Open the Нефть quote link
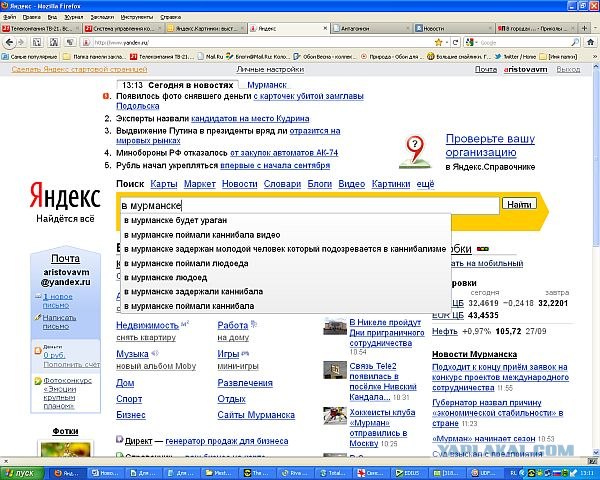The height and width of the screenshot is (480, 600). 445,331
